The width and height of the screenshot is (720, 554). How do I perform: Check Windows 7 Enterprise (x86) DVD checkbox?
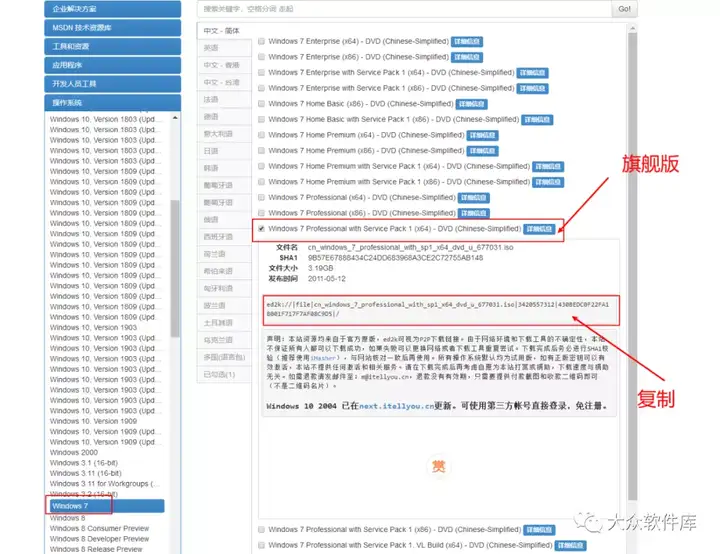coord(261,57)
